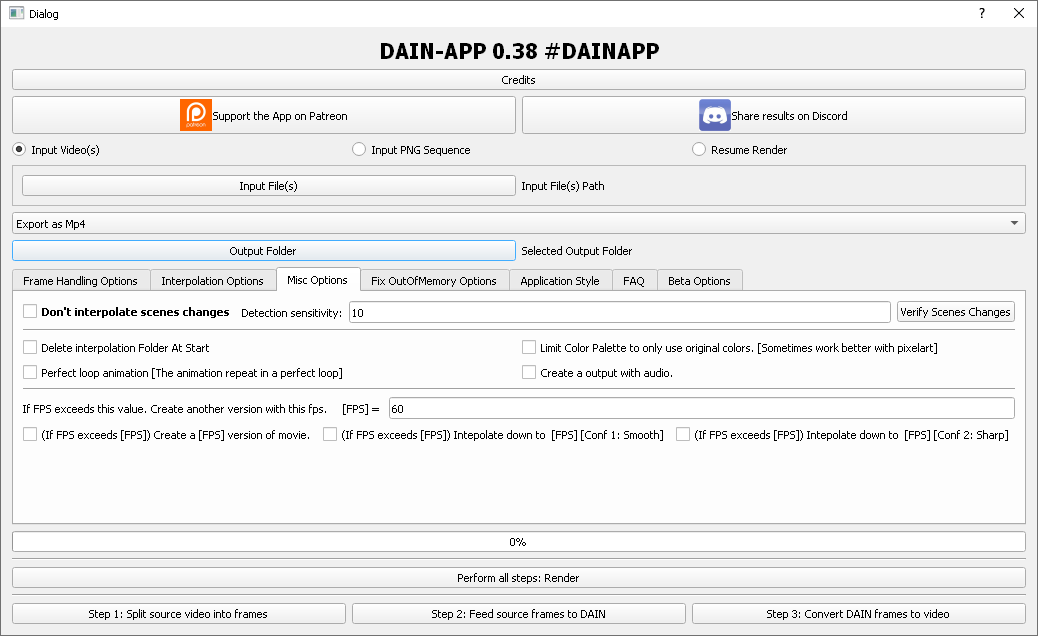1038x636 pixels.
Task: Click the "Verify Scenes Changes" button
Action: tap(955, 311)
